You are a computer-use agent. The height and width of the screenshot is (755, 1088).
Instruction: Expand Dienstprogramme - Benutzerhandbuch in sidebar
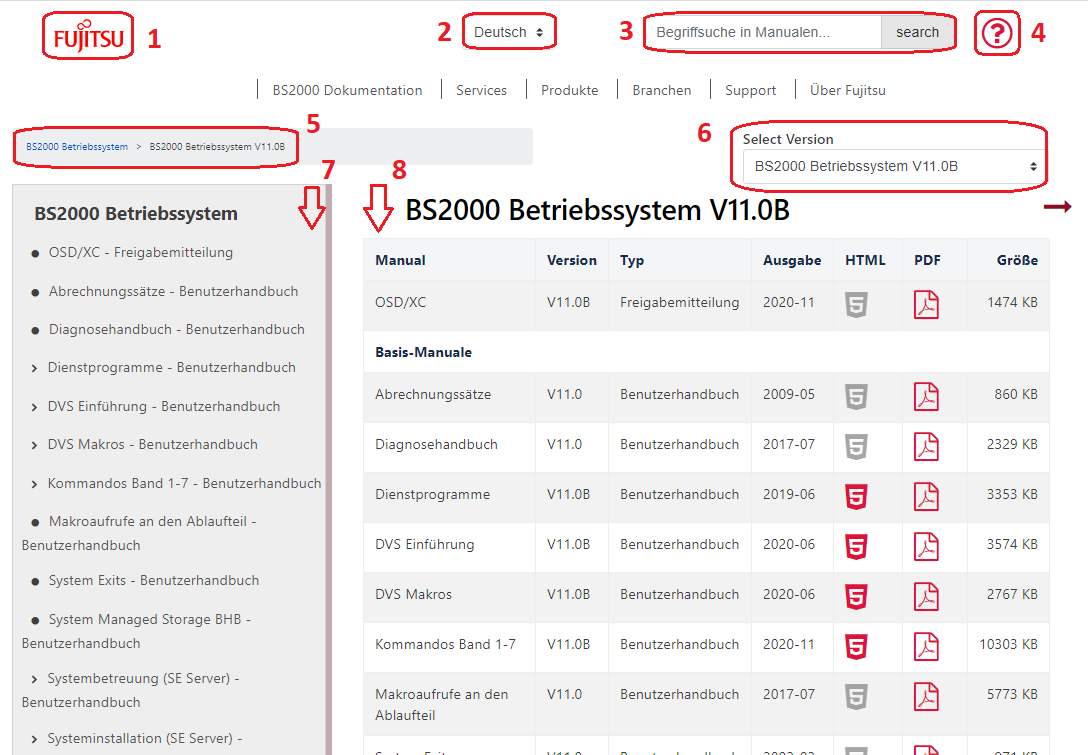pyautogui.click(x=35, y=369)
